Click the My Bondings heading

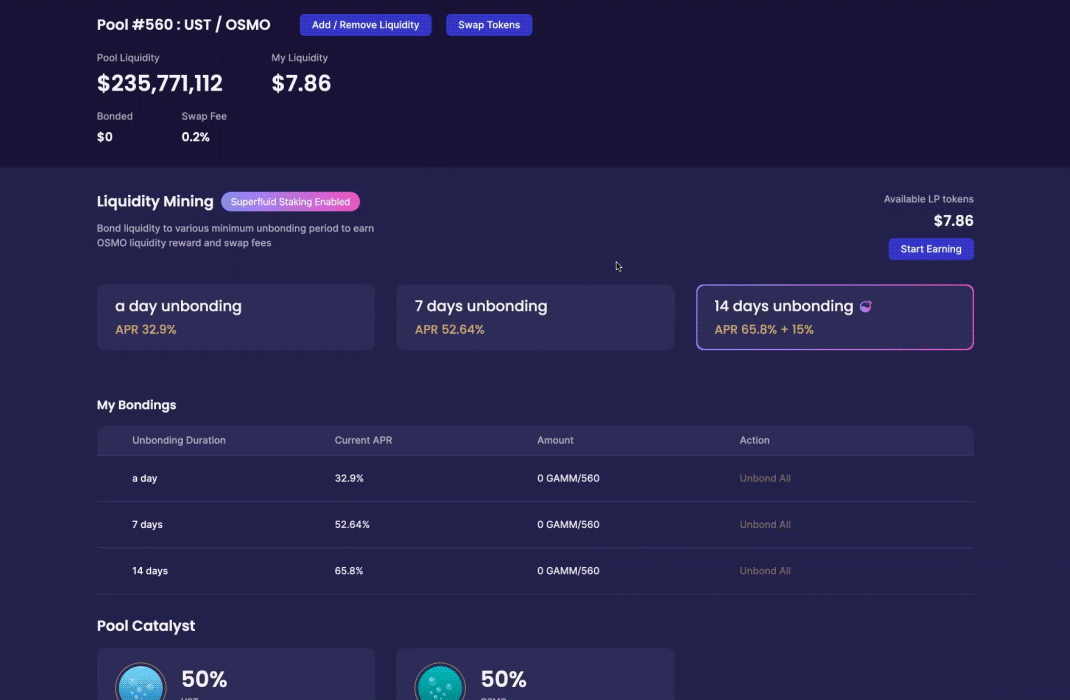(x=136, y=405)
